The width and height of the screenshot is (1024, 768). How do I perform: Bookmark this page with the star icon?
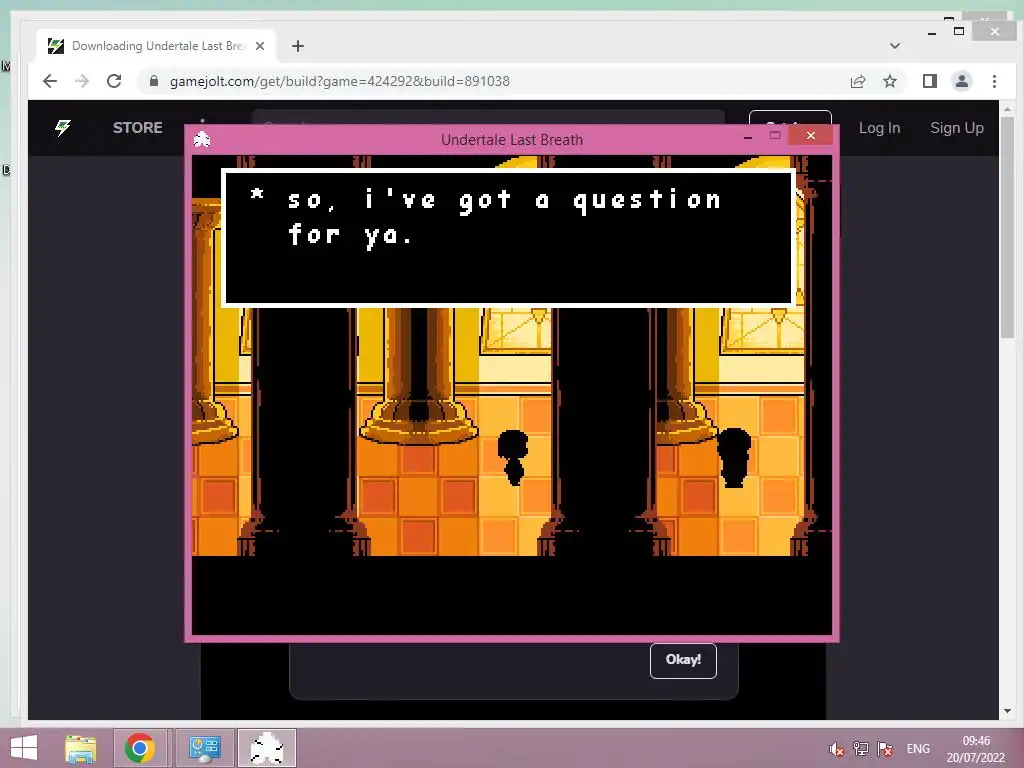[889, 81]
